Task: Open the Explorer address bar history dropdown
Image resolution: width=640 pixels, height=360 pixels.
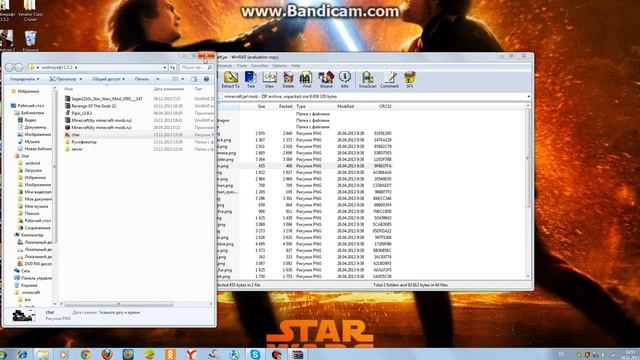Action: (165, 67)
